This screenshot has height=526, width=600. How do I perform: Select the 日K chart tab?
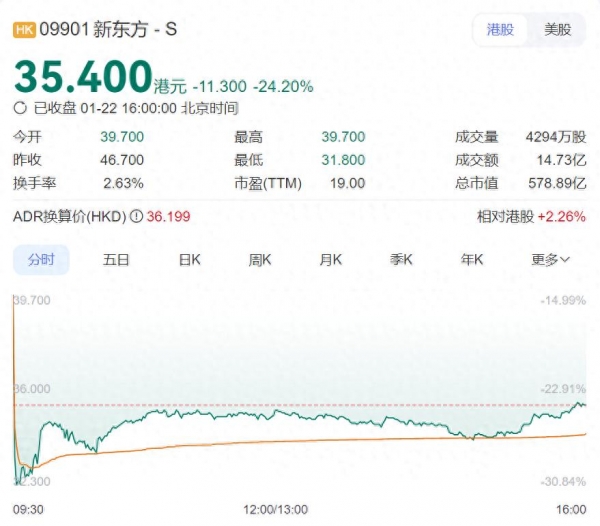tap(190, 260)
